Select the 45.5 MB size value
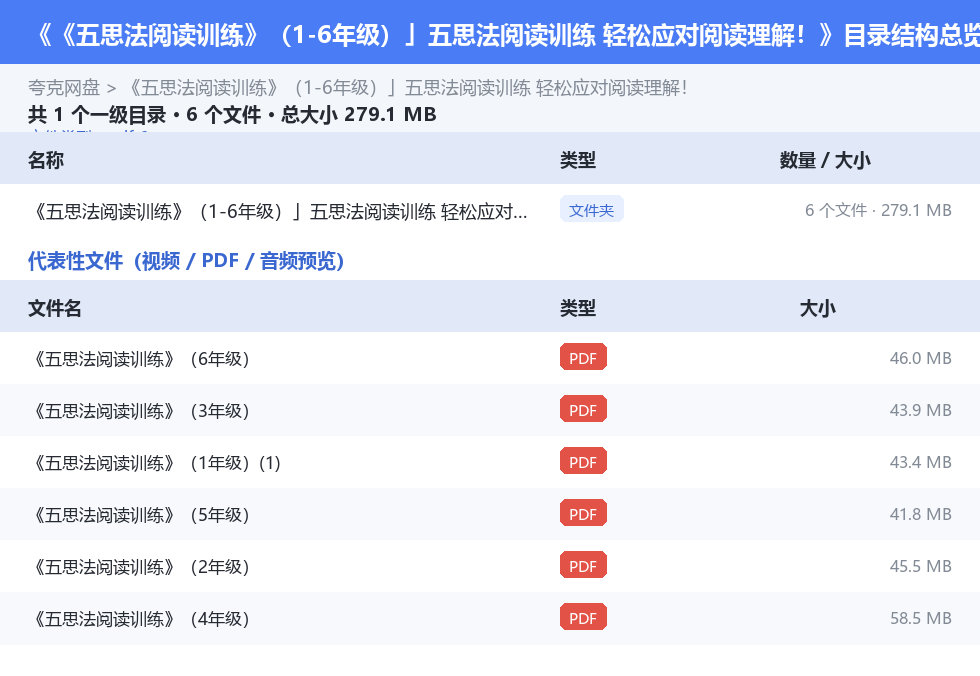 coord(920,565)
